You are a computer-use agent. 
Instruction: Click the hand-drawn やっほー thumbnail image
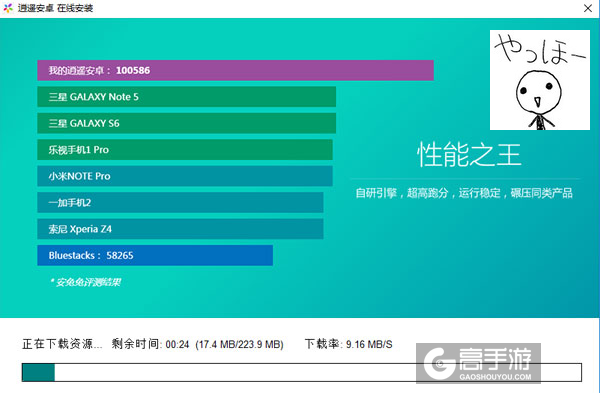click(x=540, y=80)
